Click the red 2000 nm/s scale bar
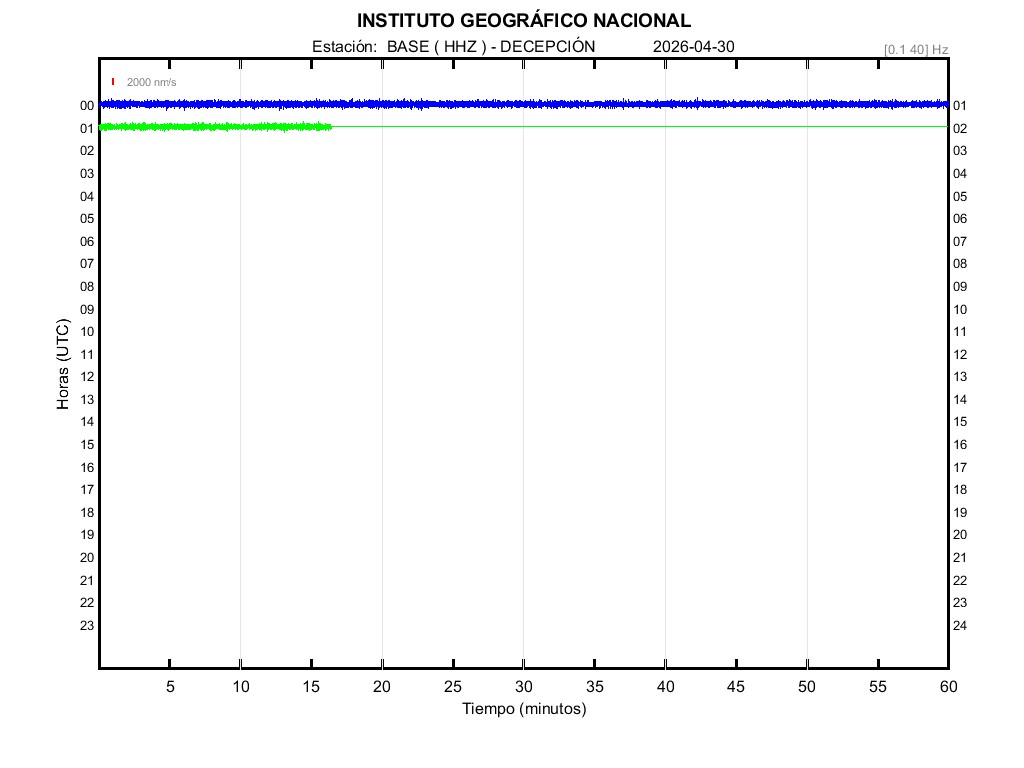1024x768 pixels. [113, 82]
